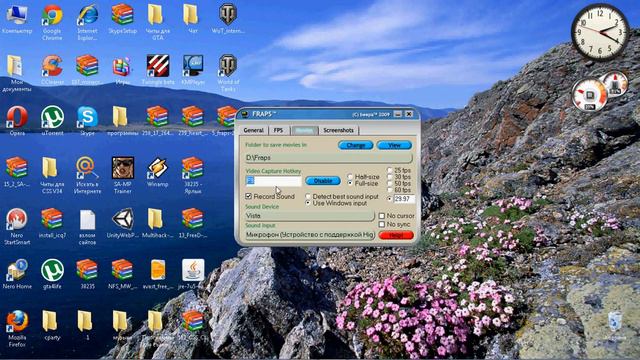Screen dimensions: 640x360
Task: Click the Искать в Интернете shortcut
Action: click(87, 176)
